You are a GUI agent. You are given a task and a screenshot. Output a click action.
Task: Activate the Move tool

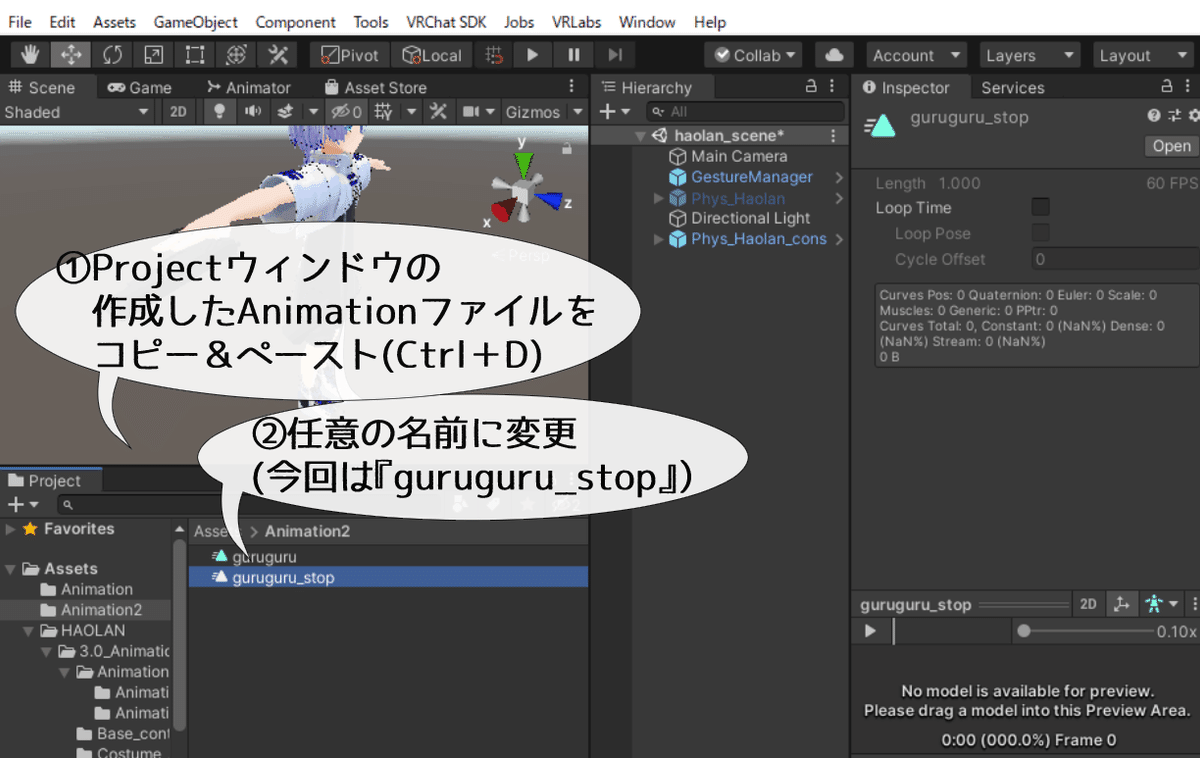pos(72,55)
